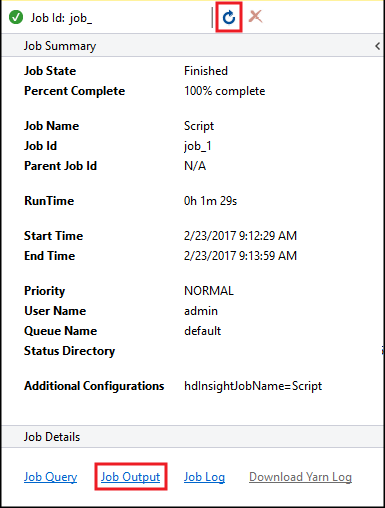385x508 pixels.
Task: Click the 'Status Directory' label
Action: [x=69, y=351]
